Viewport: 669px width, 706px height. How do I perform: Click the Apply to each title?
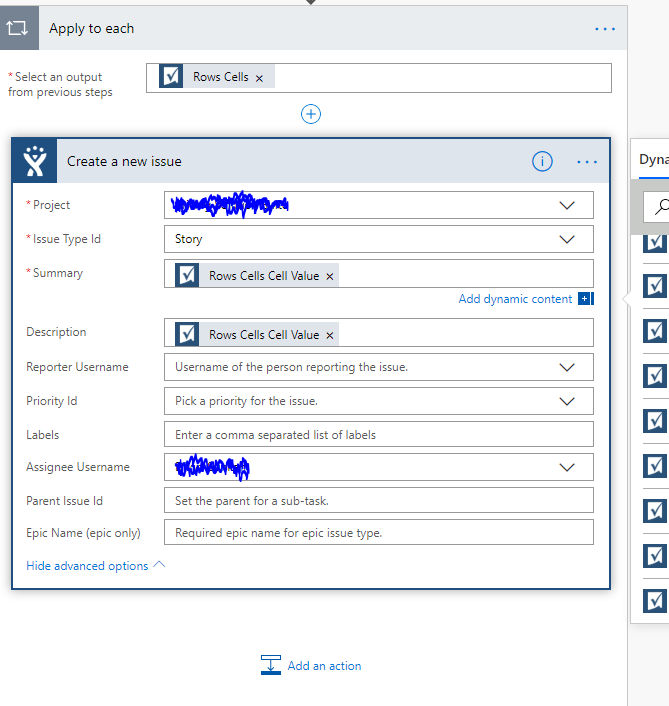[x=91, y=28]
